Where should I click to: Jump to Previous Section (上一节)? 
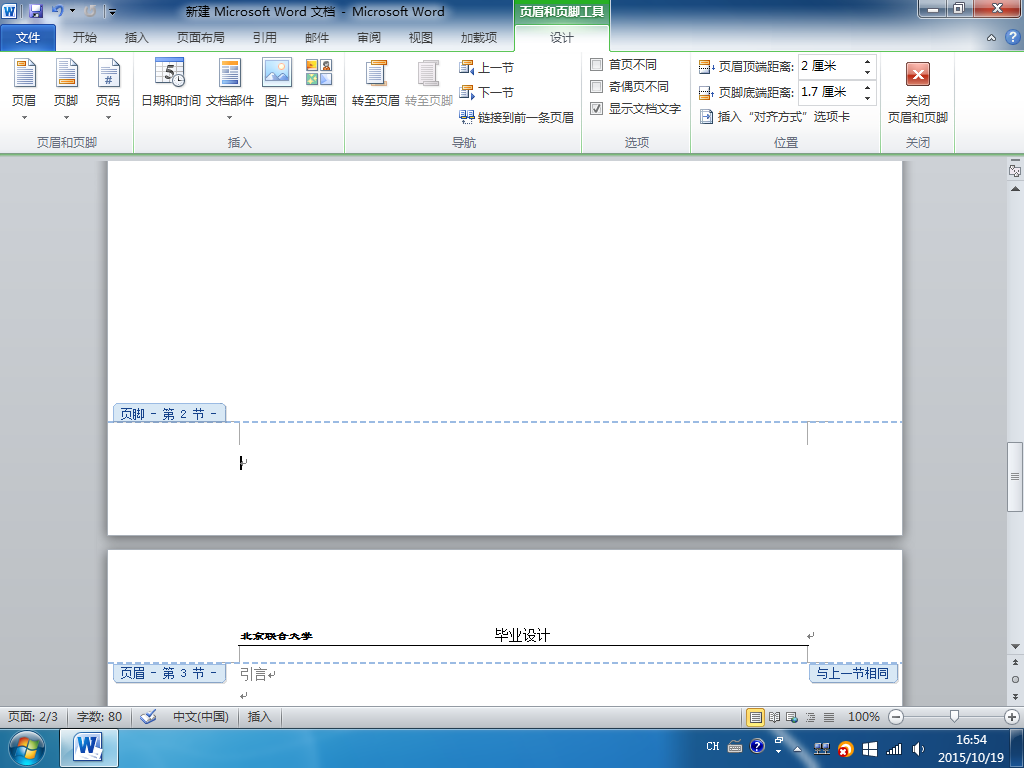(487, 67)
